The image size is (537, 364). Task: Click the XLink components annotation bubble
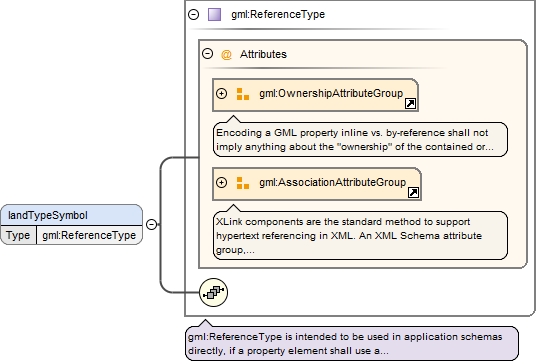click(x=360, y=235)
